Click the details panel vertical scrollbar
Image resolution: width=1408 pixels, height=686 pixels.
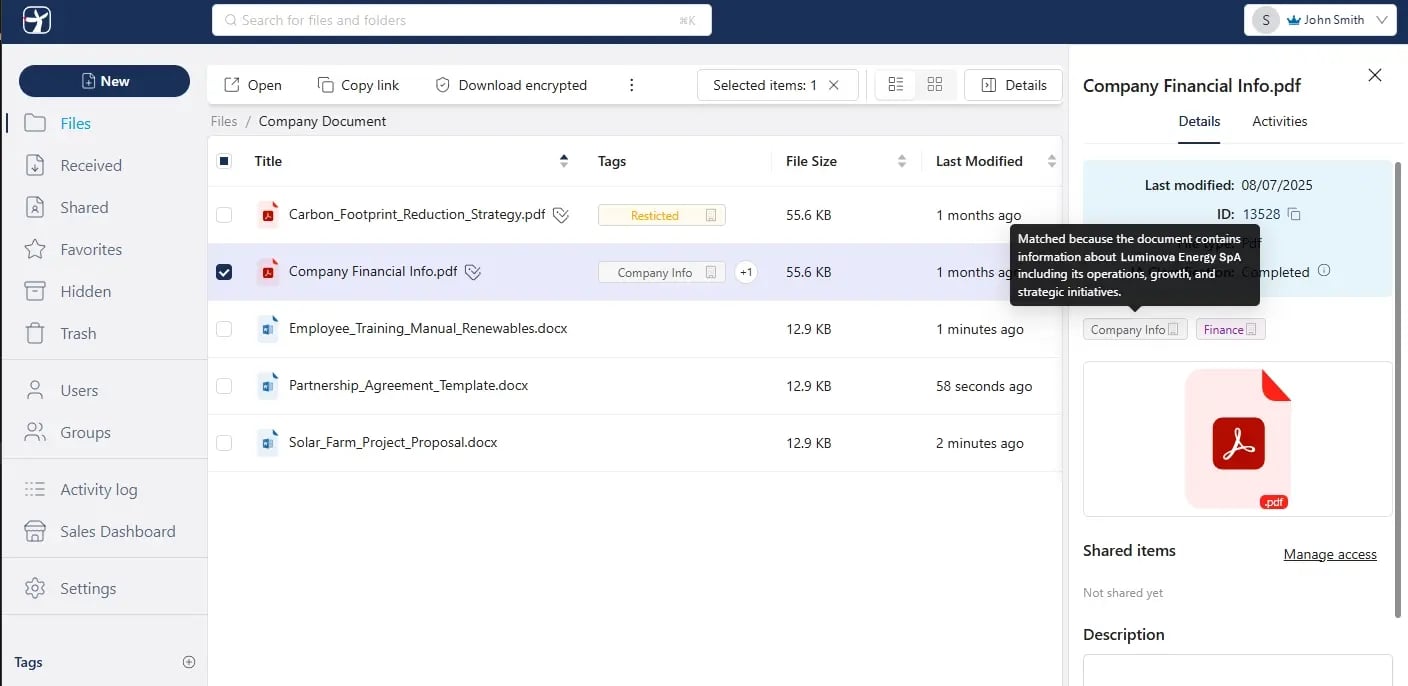(1399, 390)
